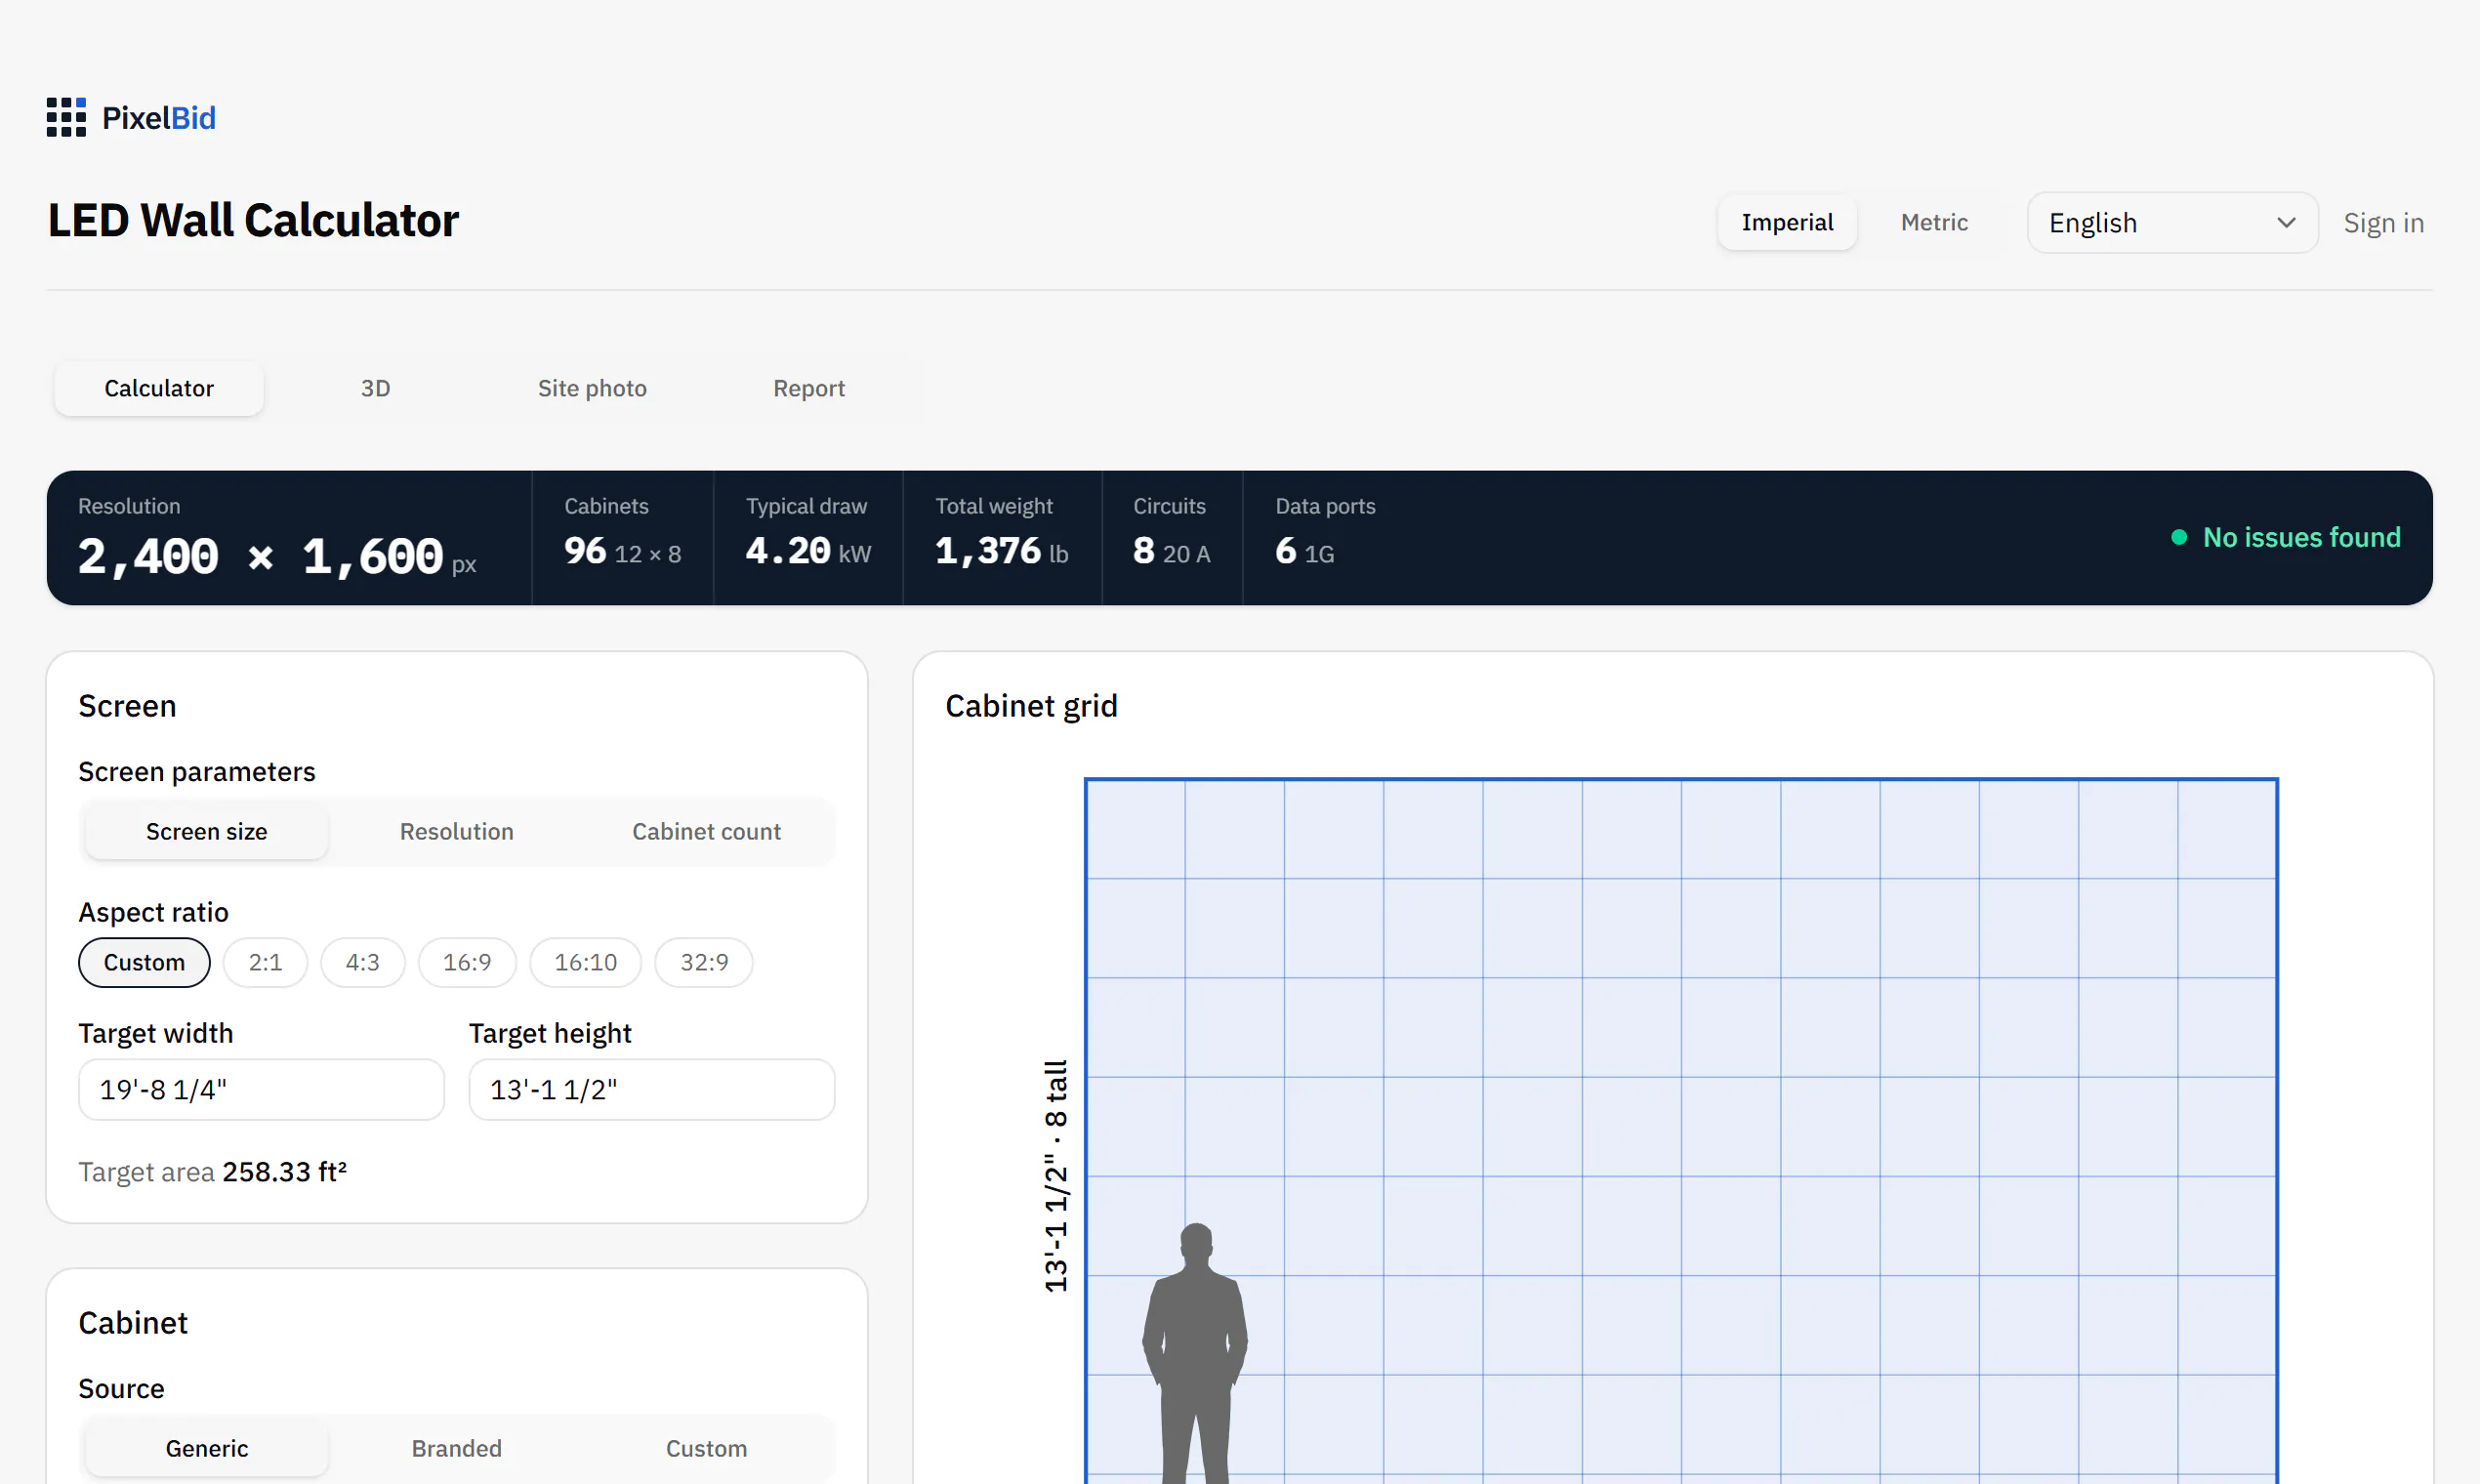Click the PixelBid grid logo icon
Viewport: 2480px width, 1484px height.
coord(66,117)
